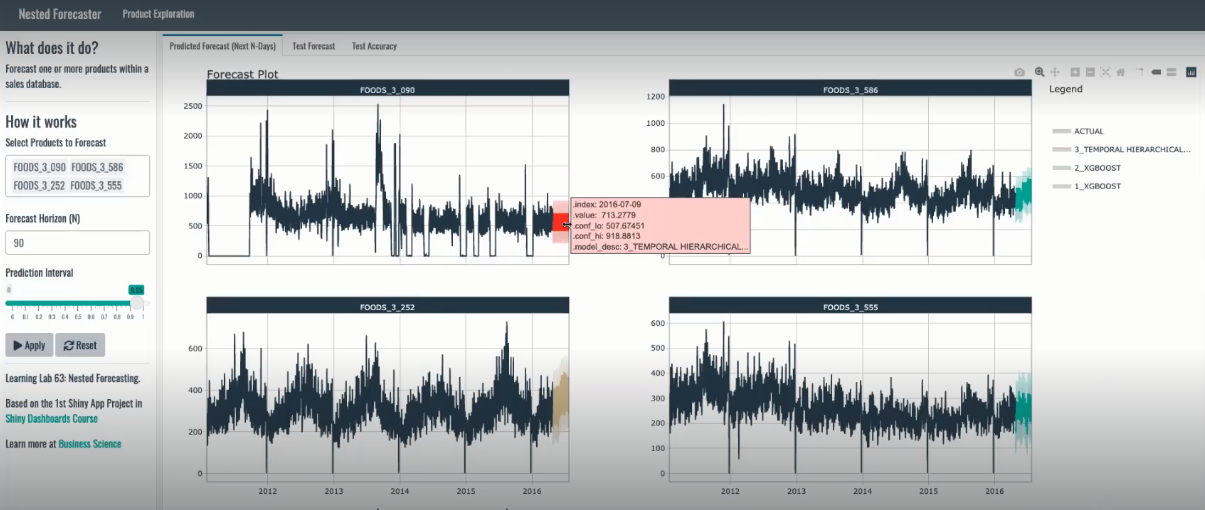The image size is (1205, 510).
Task: Click the Zoom out minus icon
Action: click(x=1090, y=72)
